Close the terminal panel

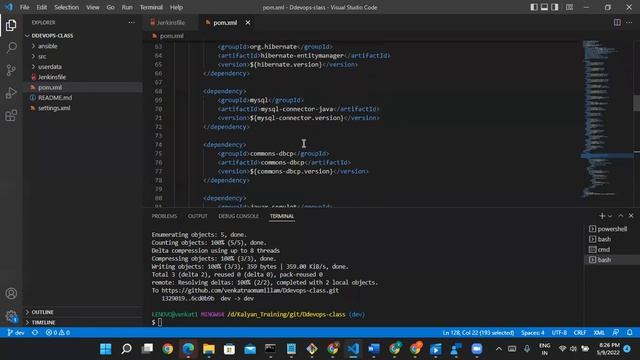631,216
